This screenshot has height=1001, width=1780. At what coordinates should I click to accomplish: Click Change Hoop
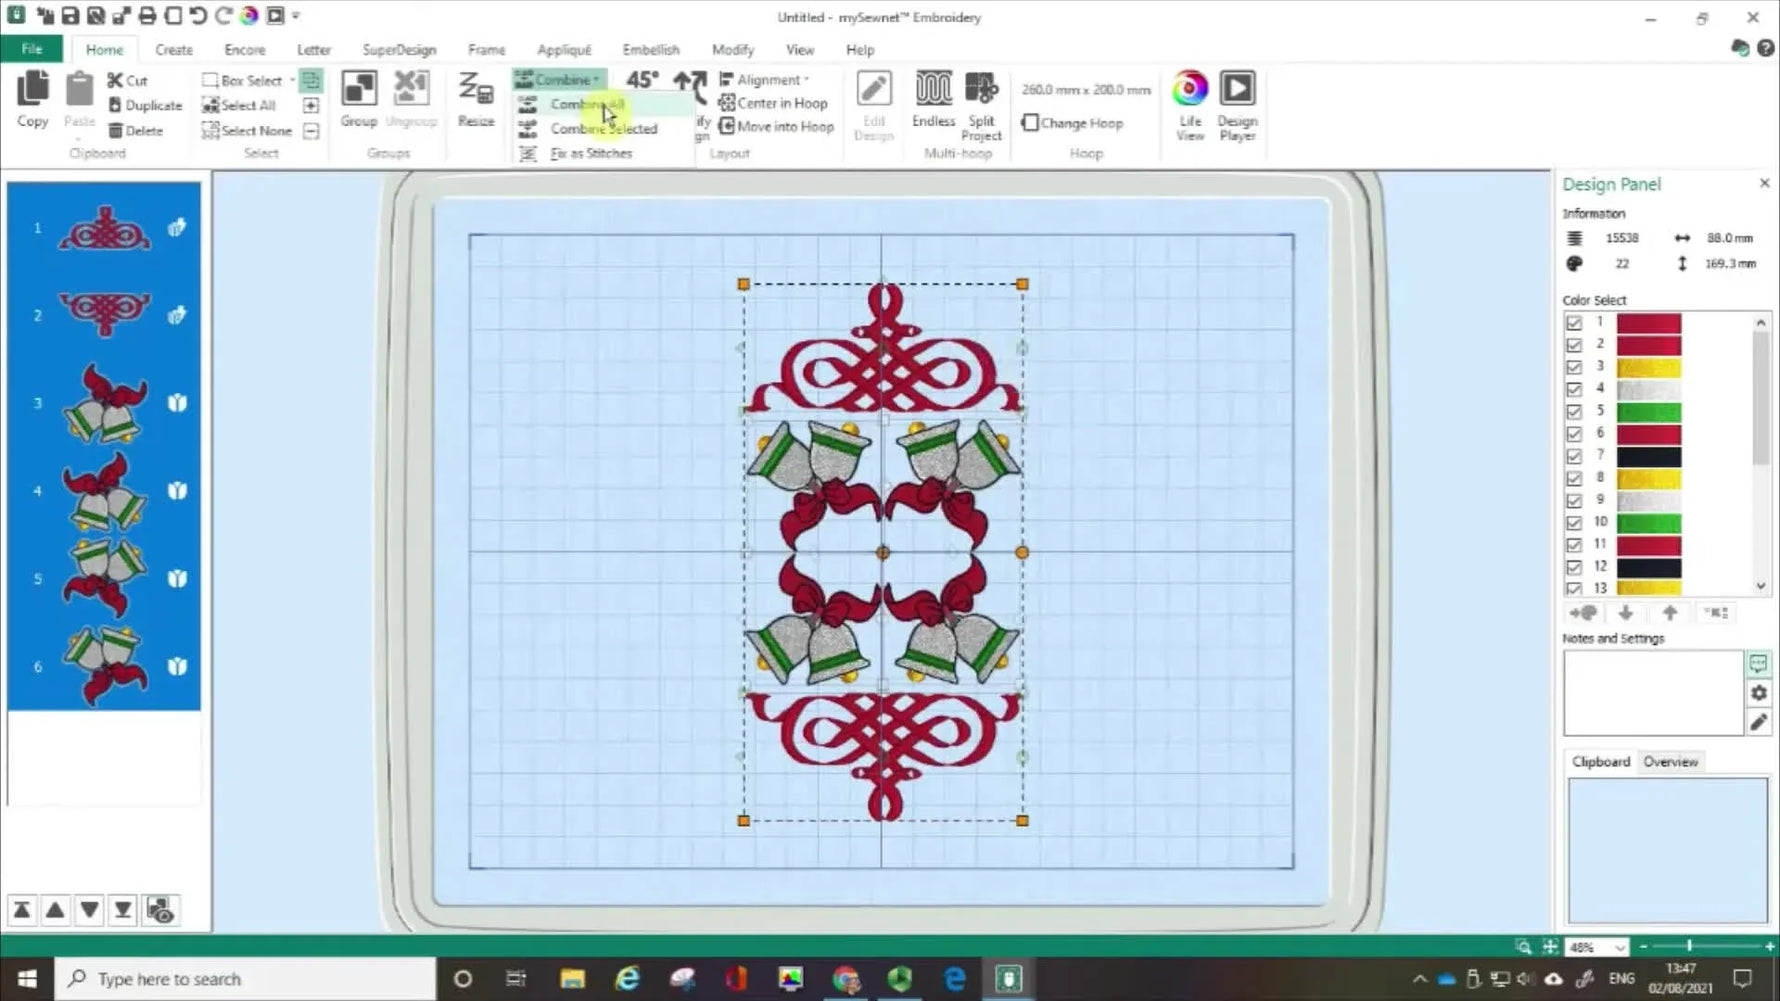(1072, 123)
